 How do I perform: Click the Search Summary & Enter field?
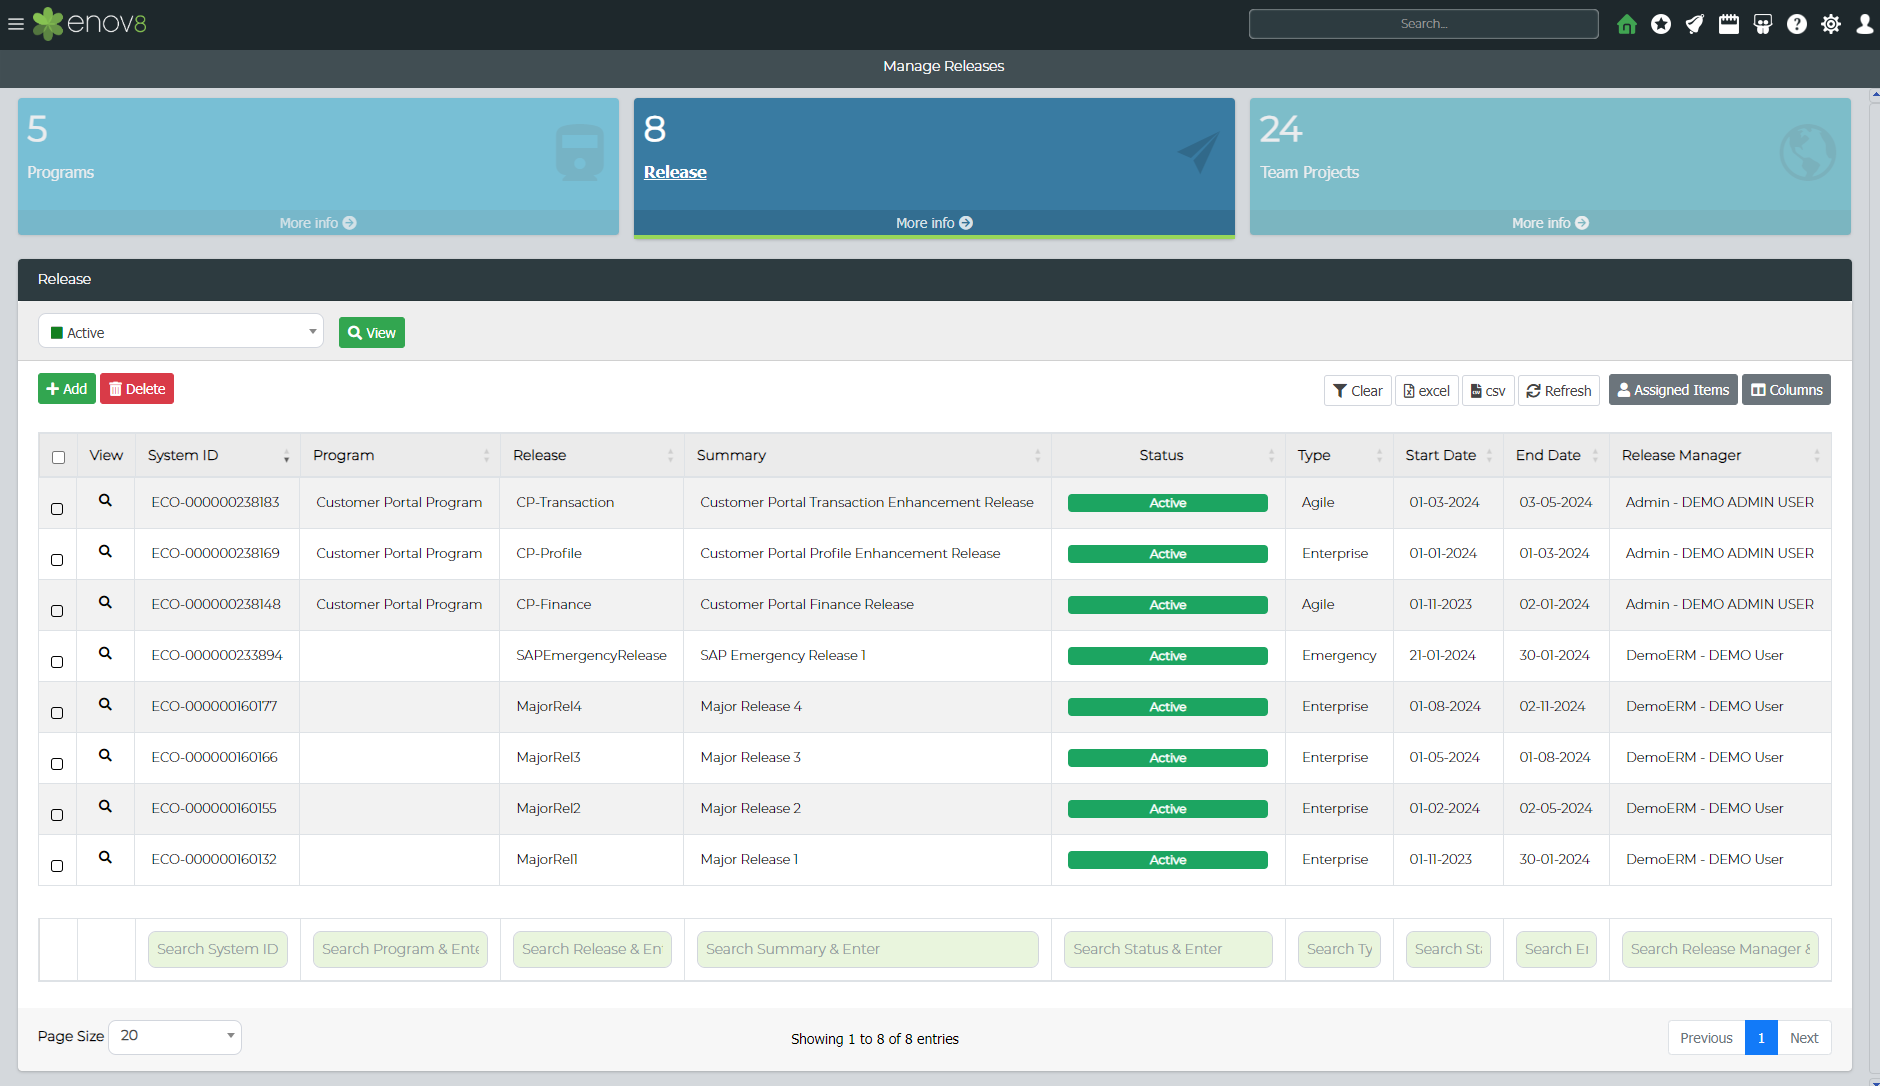tap(868, 949)
